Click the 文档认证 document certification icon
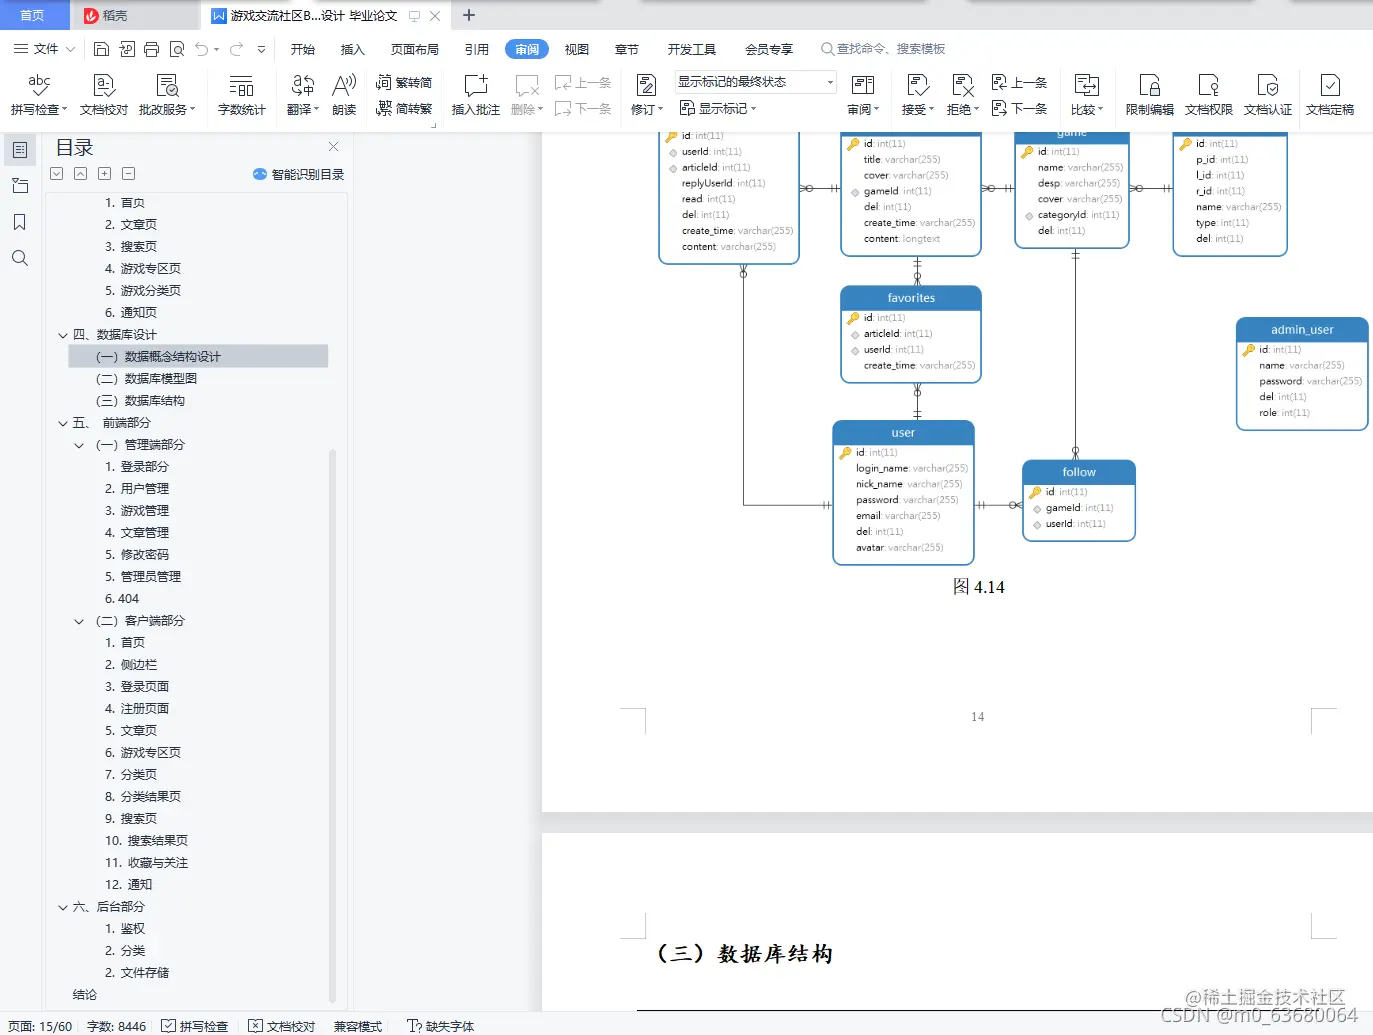The image size is (1373, 1035). coord(1268,86)
